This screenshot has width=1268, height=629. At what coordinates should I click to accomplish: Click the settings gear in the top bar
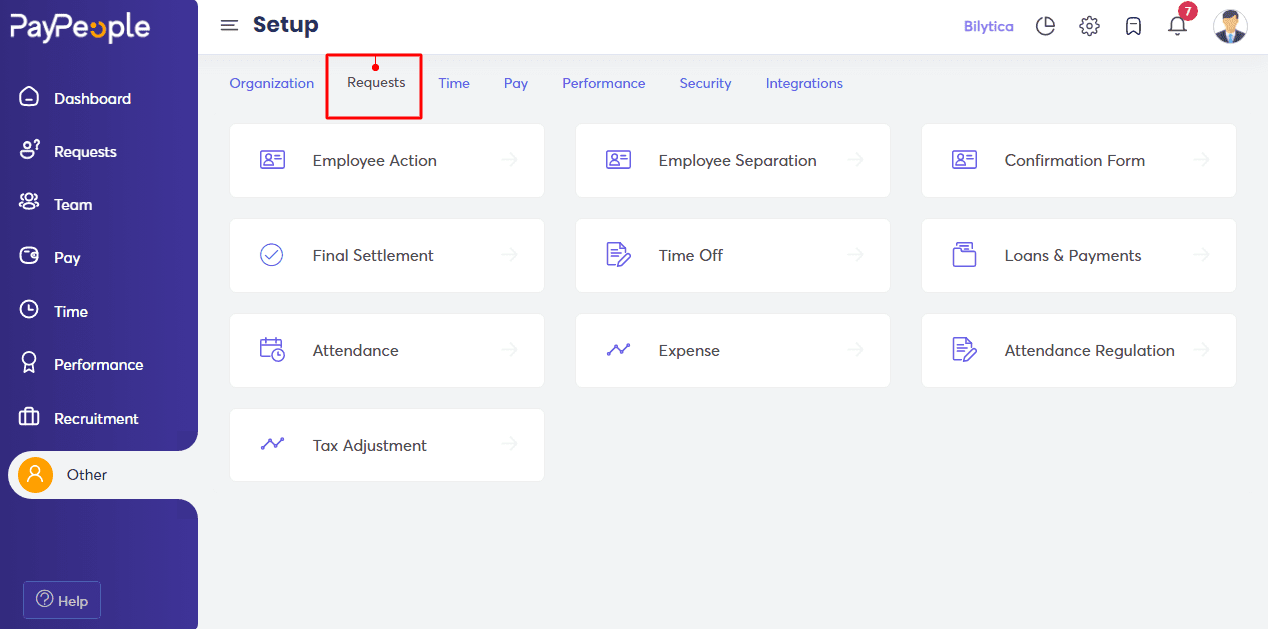pos(1089,26)
